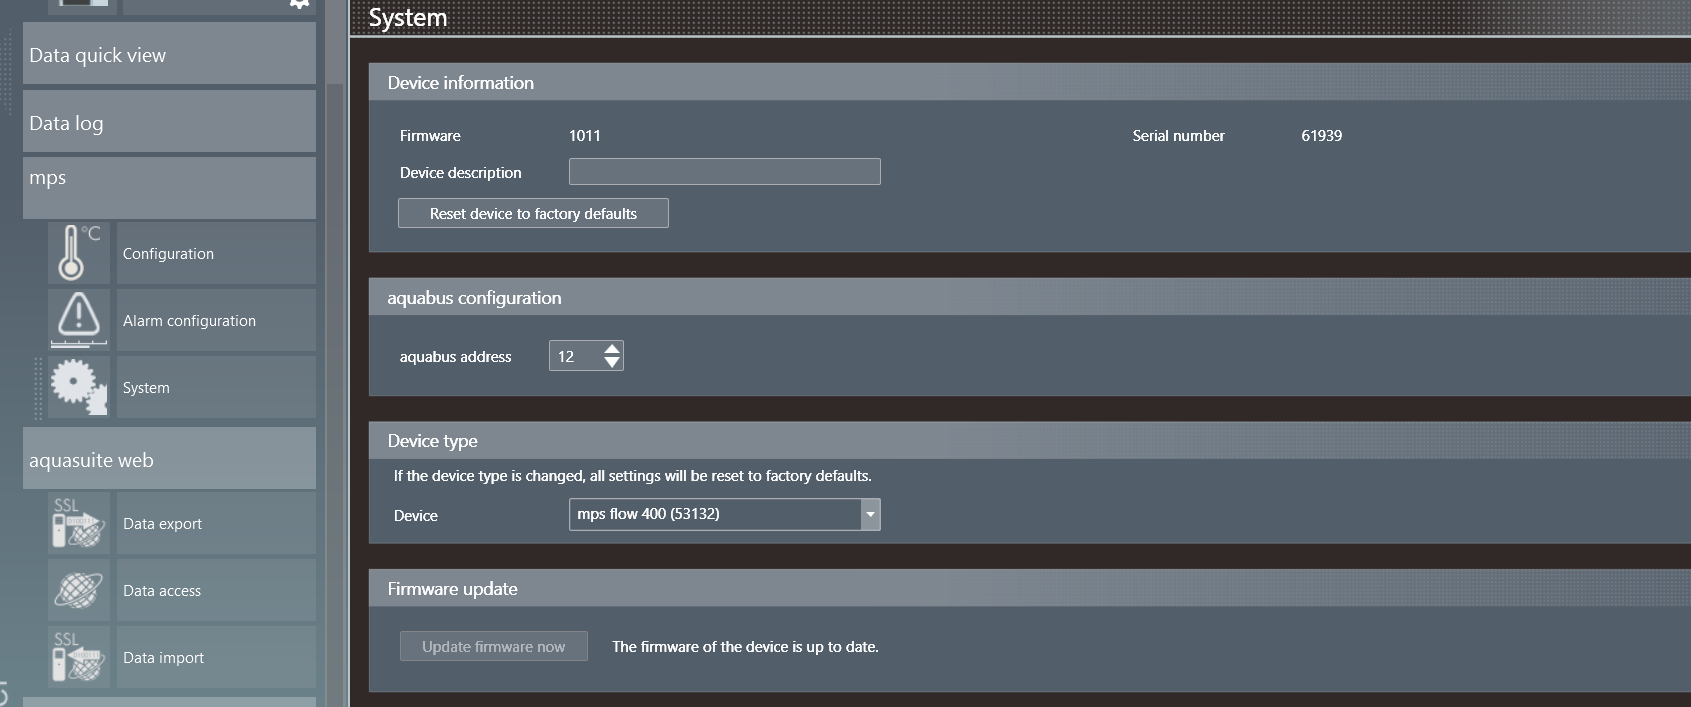Viewport: 1691px width, 707px height.
Task: Collapse the mps sidebar section
Action: coord(169,187)
